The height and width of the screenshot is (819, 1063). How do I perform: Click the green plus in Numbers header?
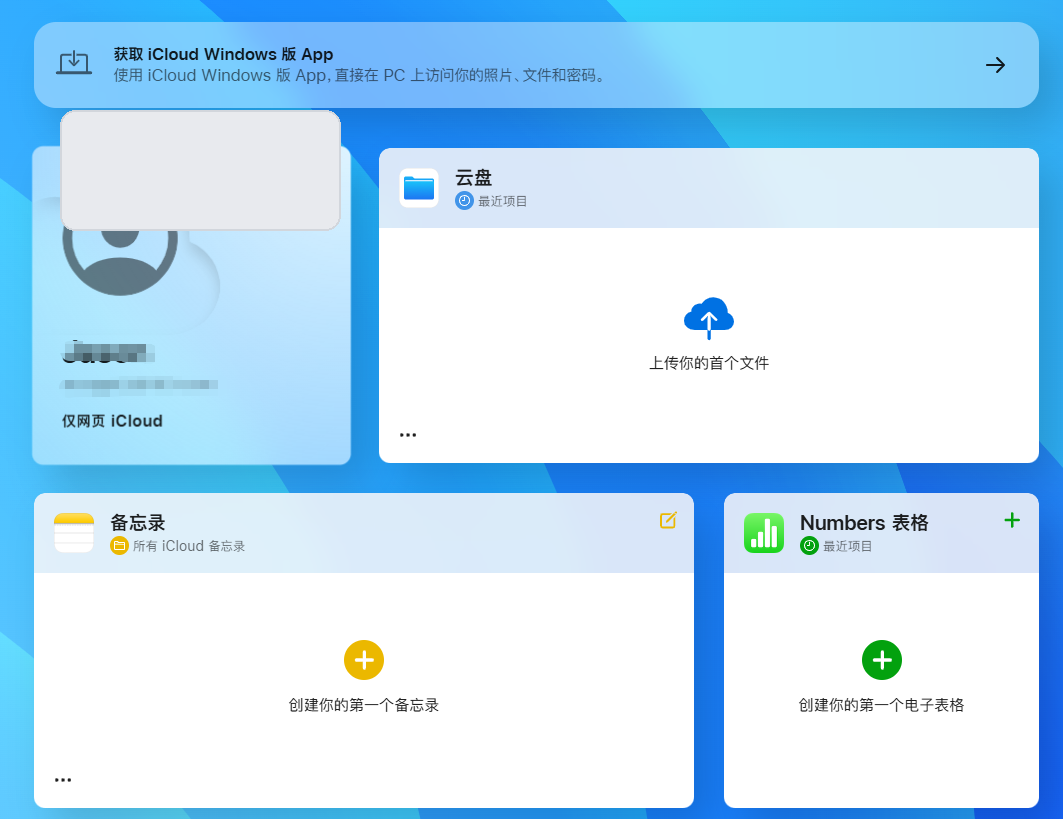tap(1012, 520)
